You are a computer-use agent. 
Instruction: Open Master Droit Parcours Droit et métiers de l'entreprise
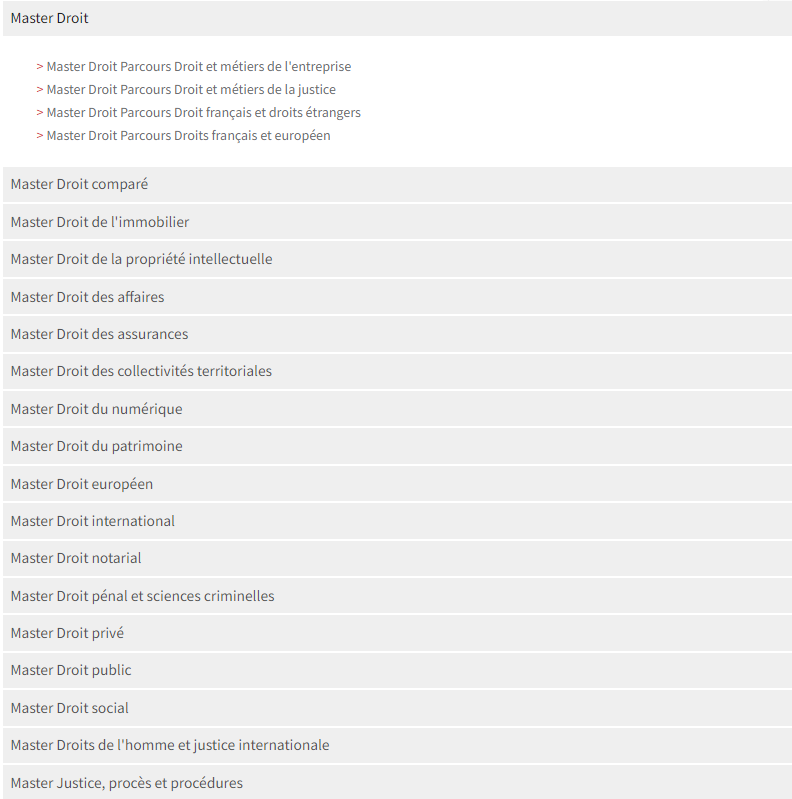pyautogui.click(x=198, y=67)
